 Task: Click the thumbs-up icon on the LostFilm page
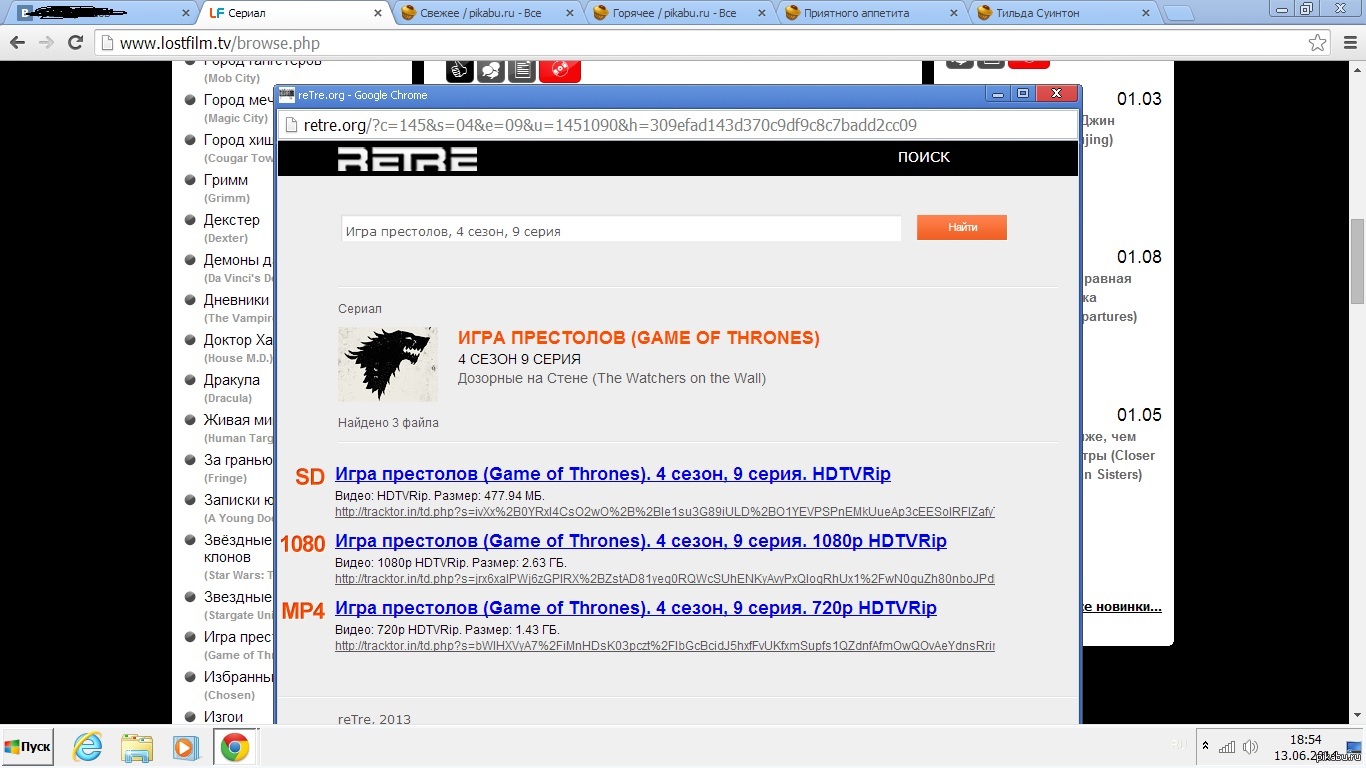click(x=460, y=70)
